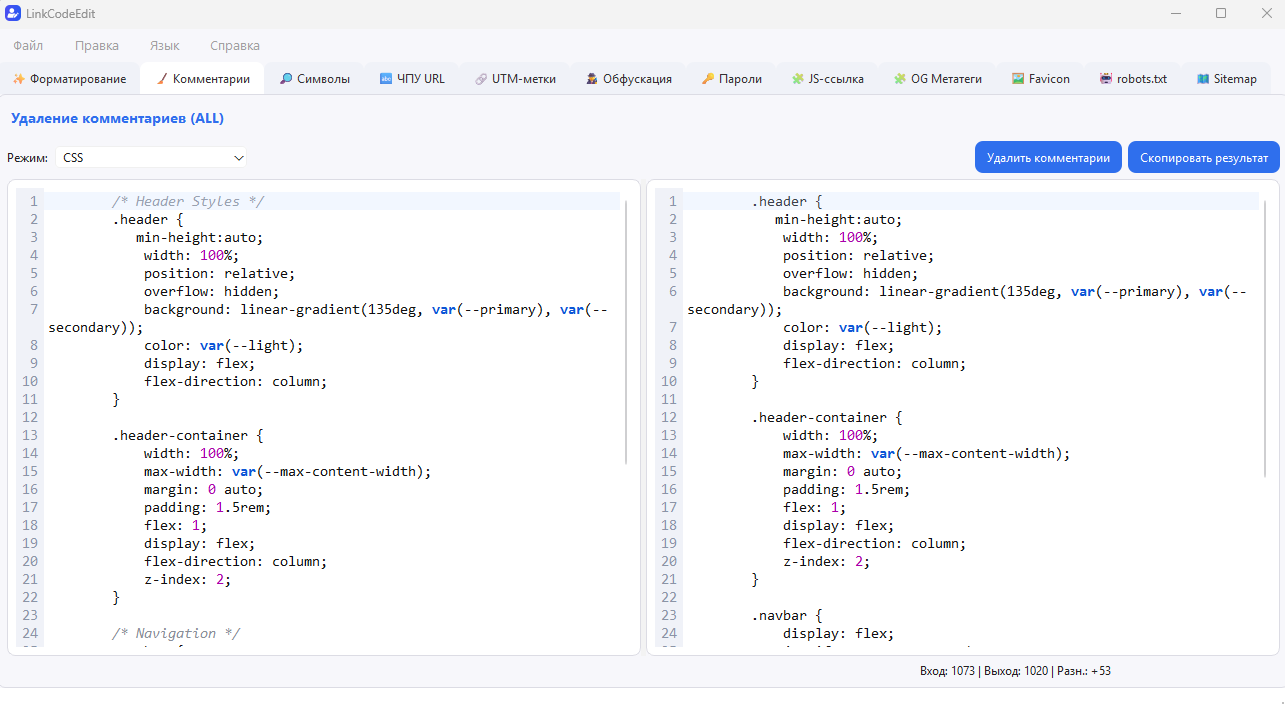Click the Скопировать результат button
1285x705 pixels.
[1204, 157]
